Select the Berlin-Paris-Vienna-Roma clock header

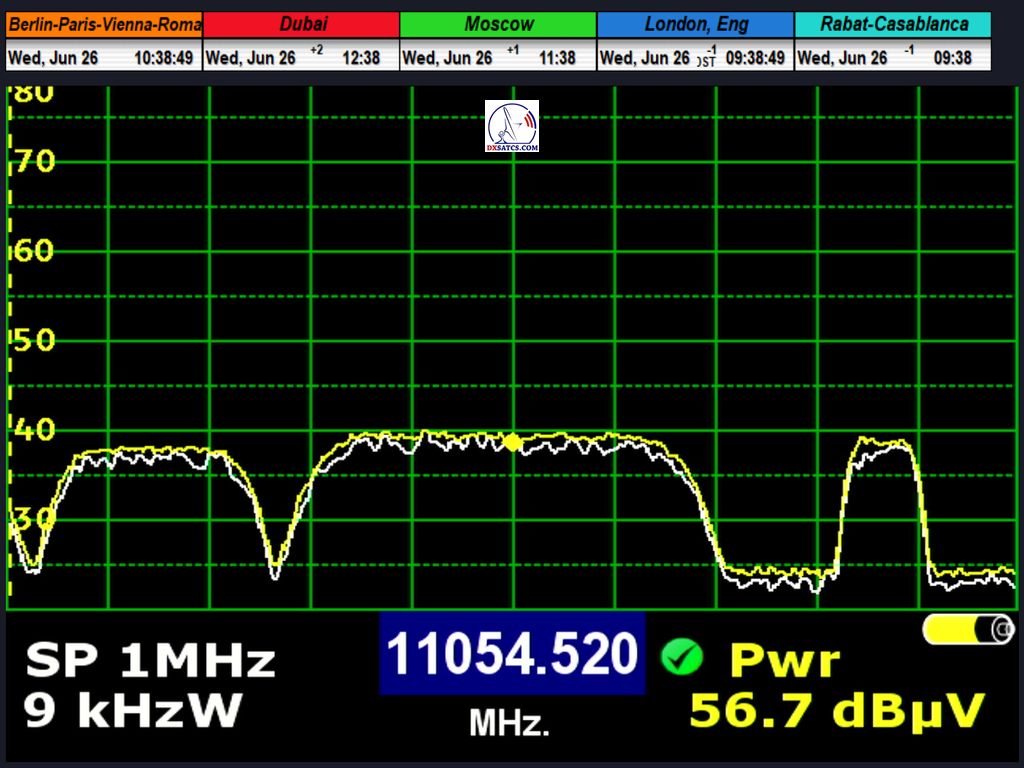coord(104,24)
